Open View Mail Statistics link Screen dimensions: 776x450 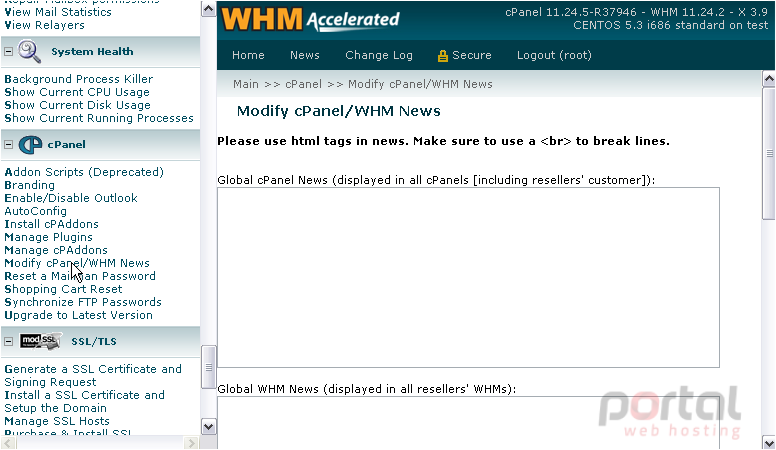tap(58, 12)
